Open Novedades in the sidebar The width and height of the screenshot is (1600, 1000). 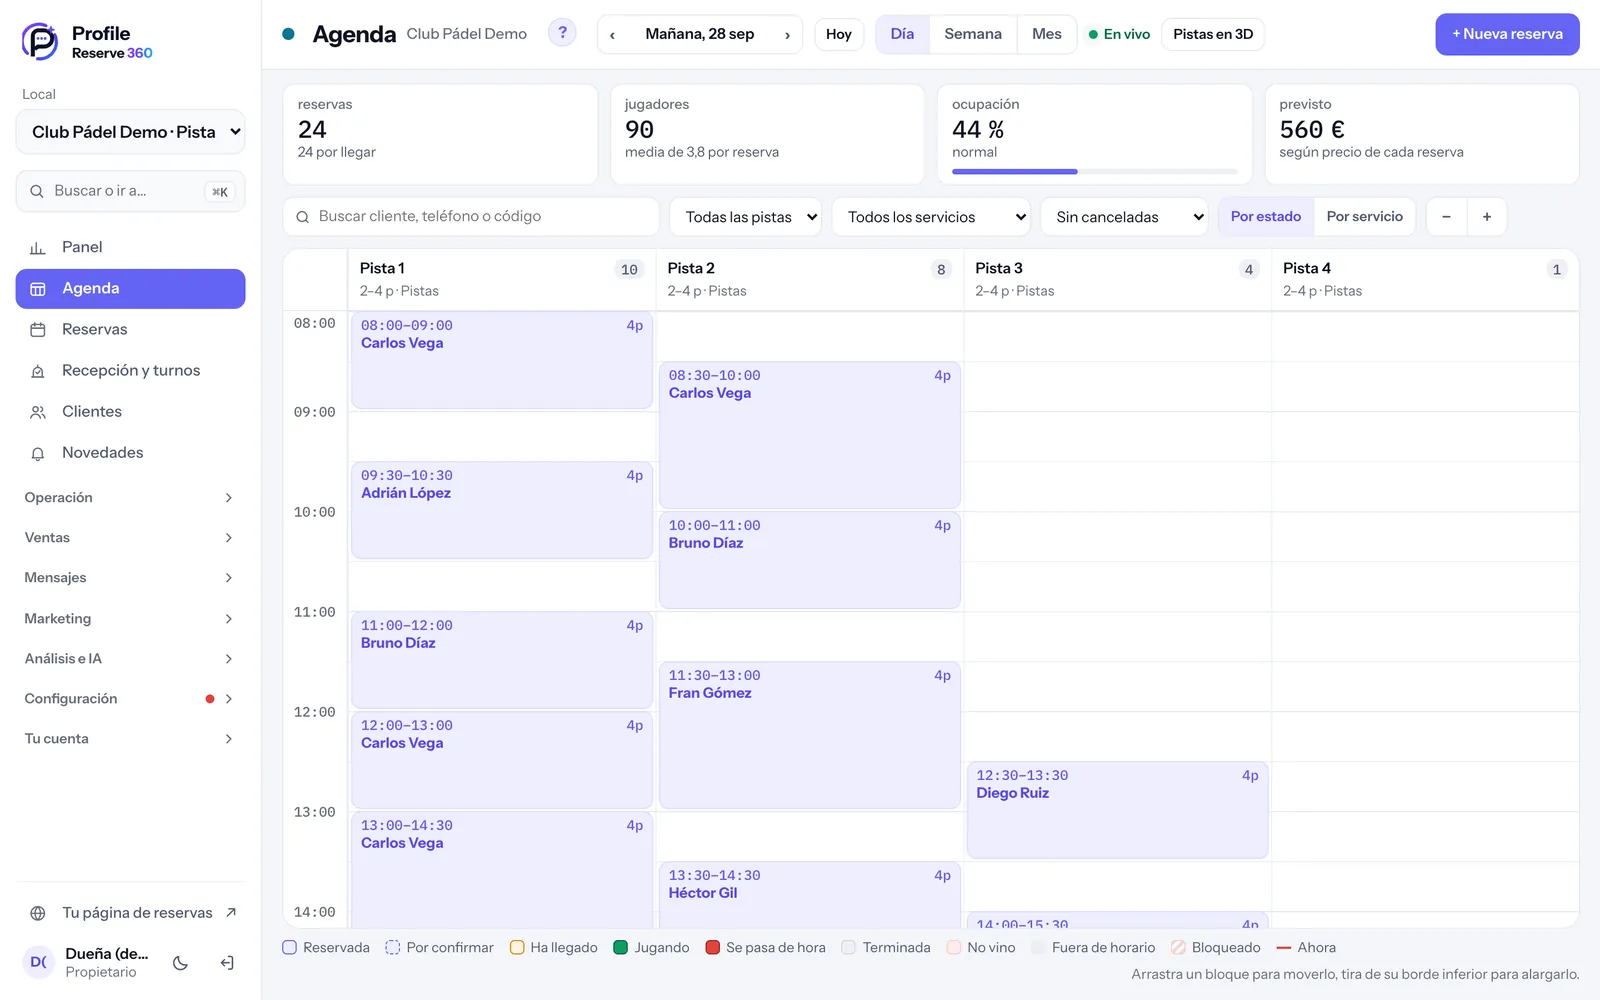tap(130, 453)
